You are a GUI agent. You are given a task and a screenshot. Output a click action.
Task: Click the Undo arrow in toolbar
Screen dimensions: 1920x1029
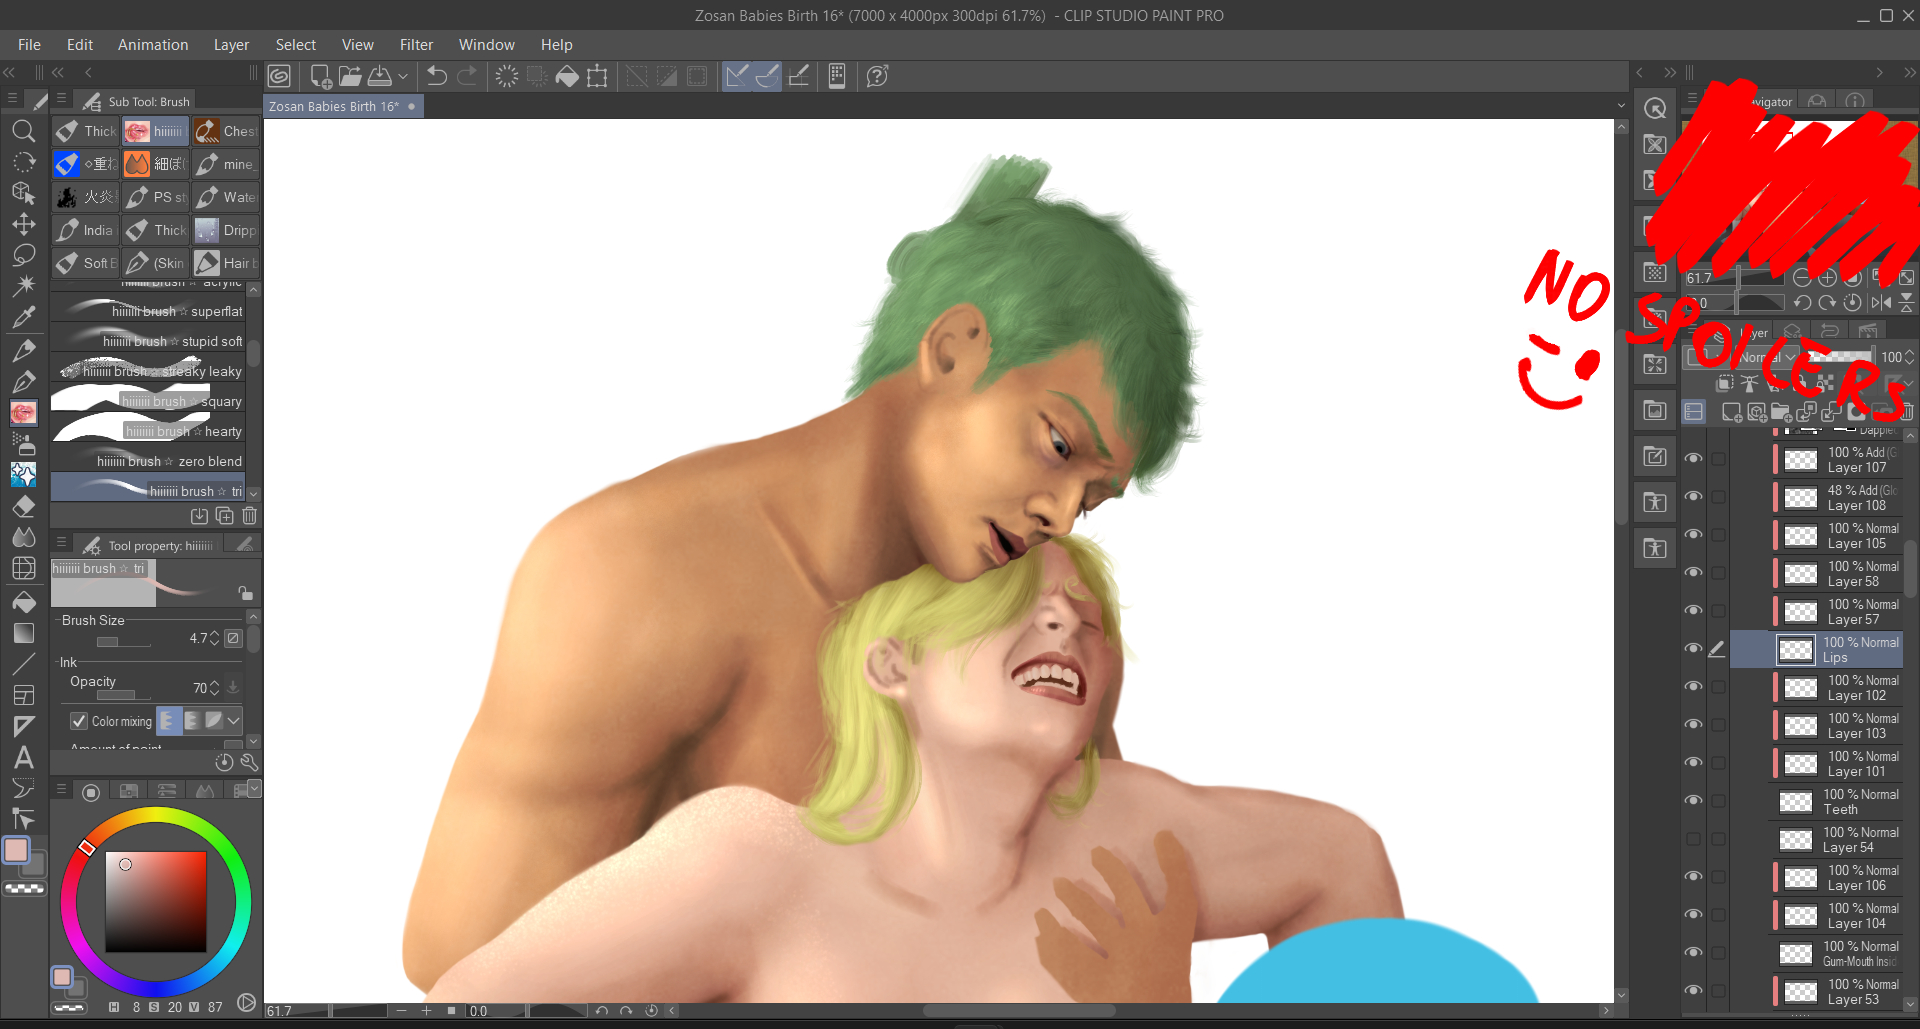[437, 76]
